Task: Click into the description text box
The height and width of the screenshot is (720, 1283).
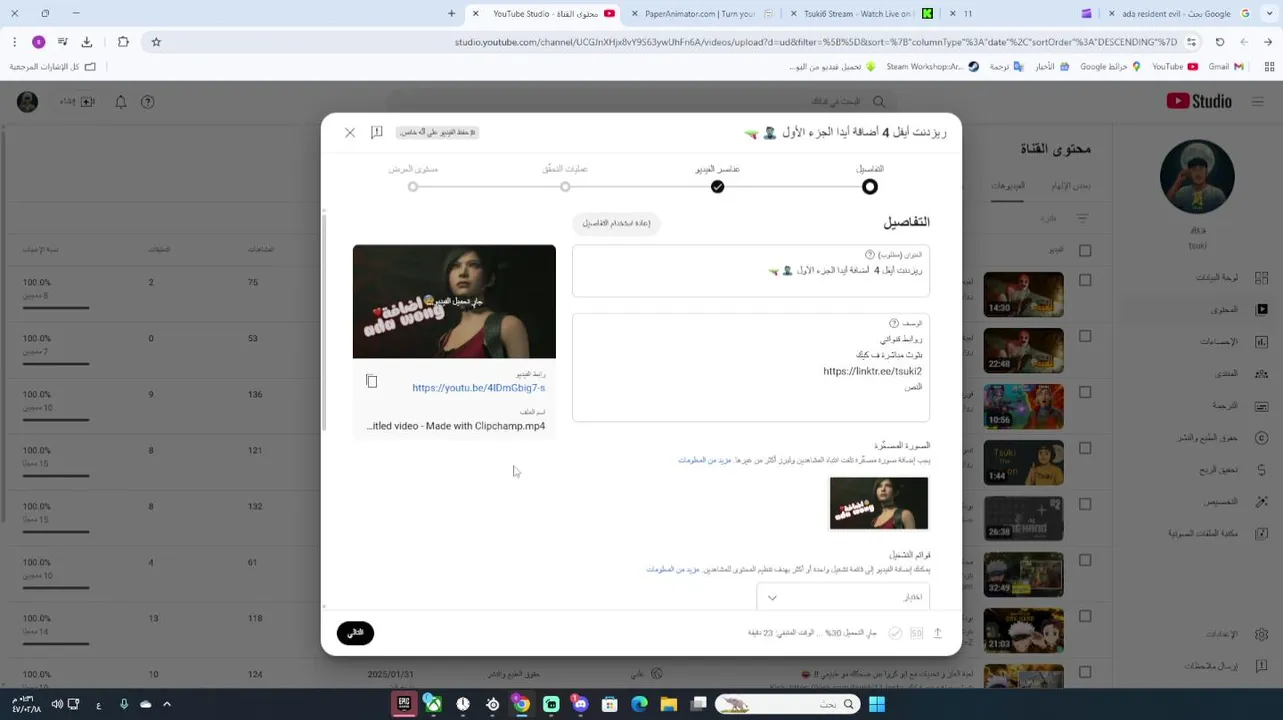Action: click(x=751, y=368)
